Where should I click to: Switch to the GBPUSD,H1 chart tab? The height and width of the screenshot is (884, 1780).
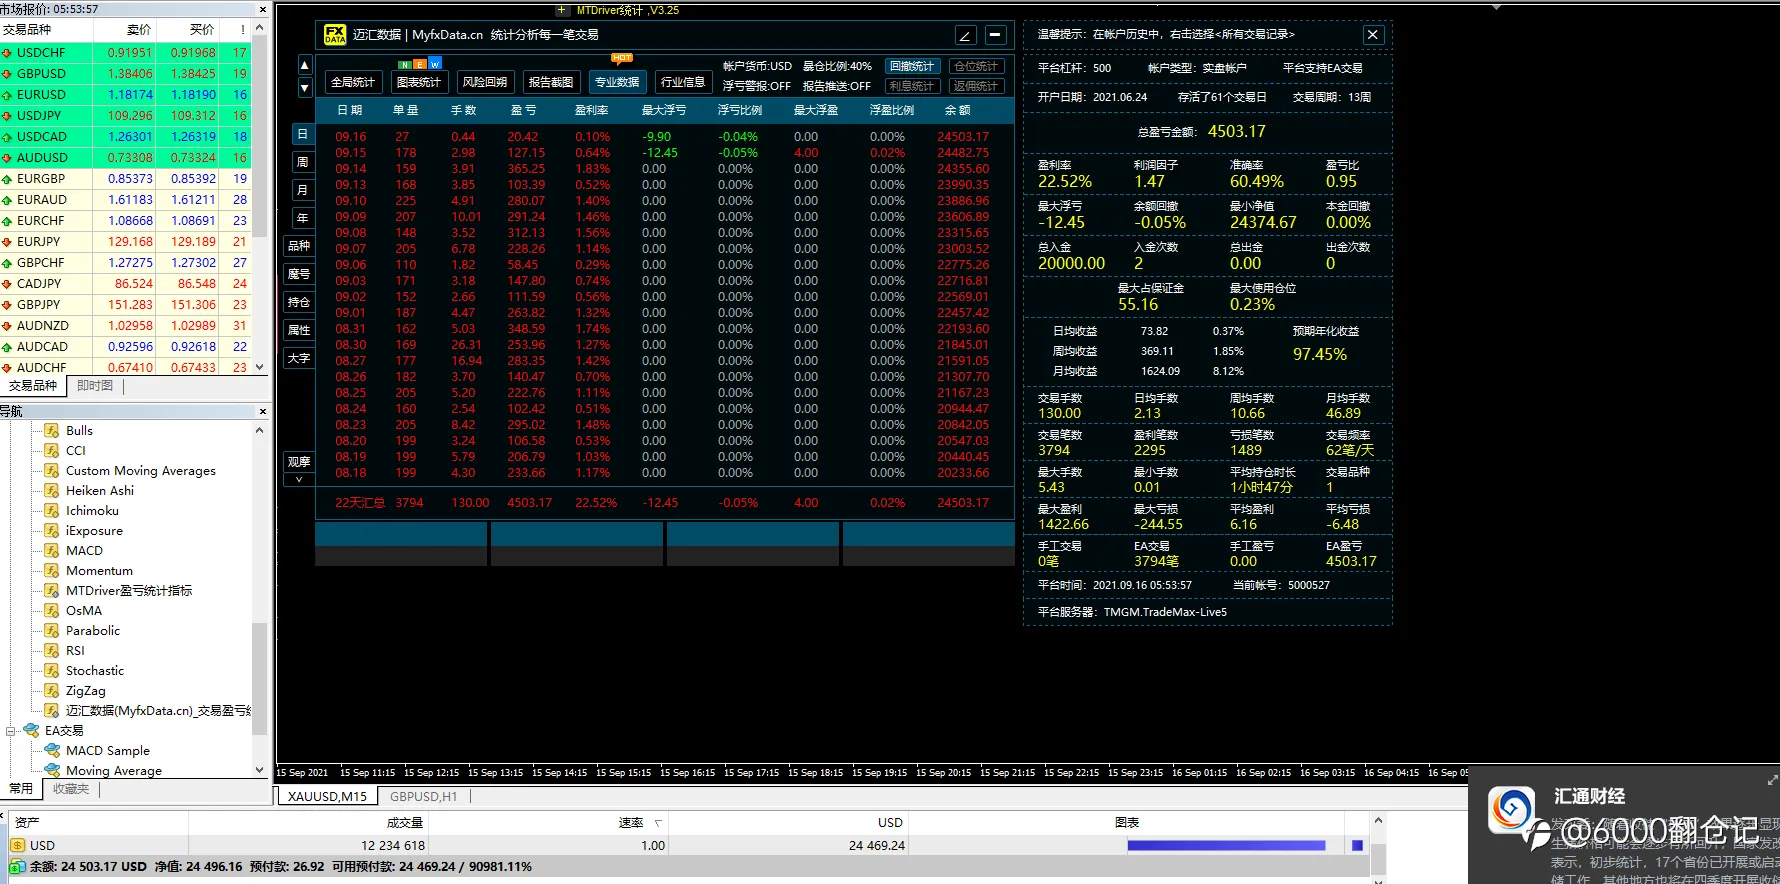click(x=424, y=797)
